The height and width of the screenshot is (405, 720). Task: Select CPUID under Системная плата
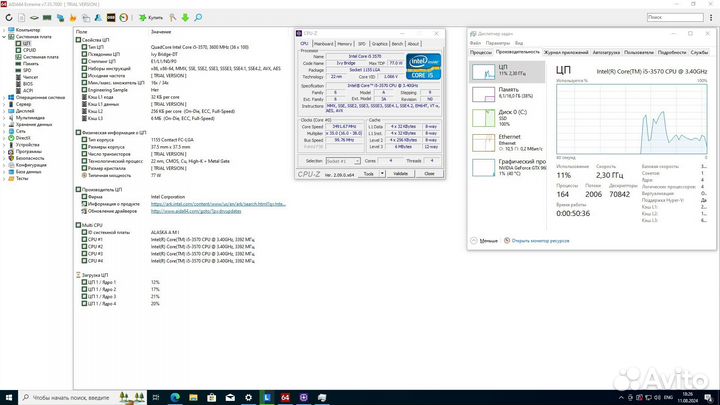click(29, 50)
